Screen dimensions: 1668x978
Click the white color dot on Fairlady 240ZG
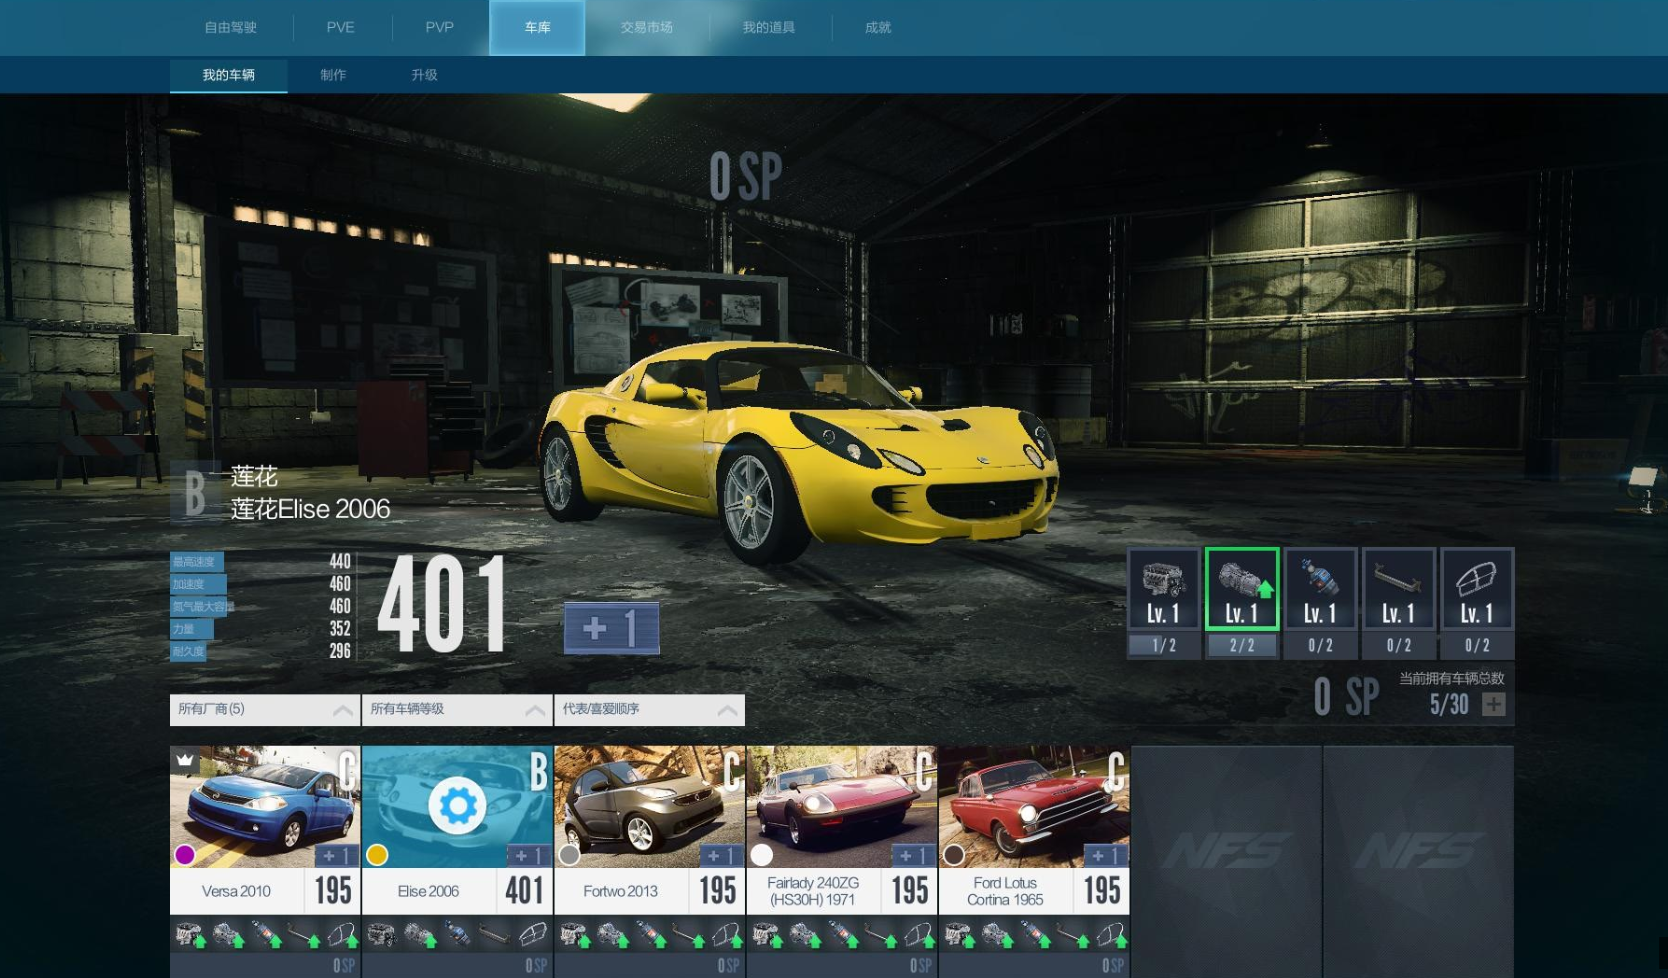tap(762, 855)
